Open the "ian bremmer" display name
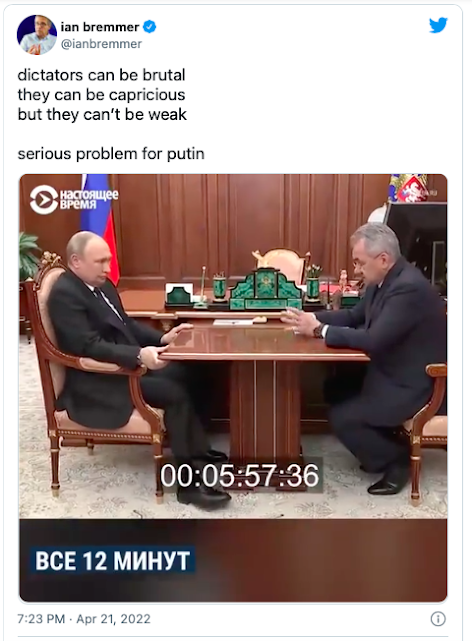 click(100, 27)
